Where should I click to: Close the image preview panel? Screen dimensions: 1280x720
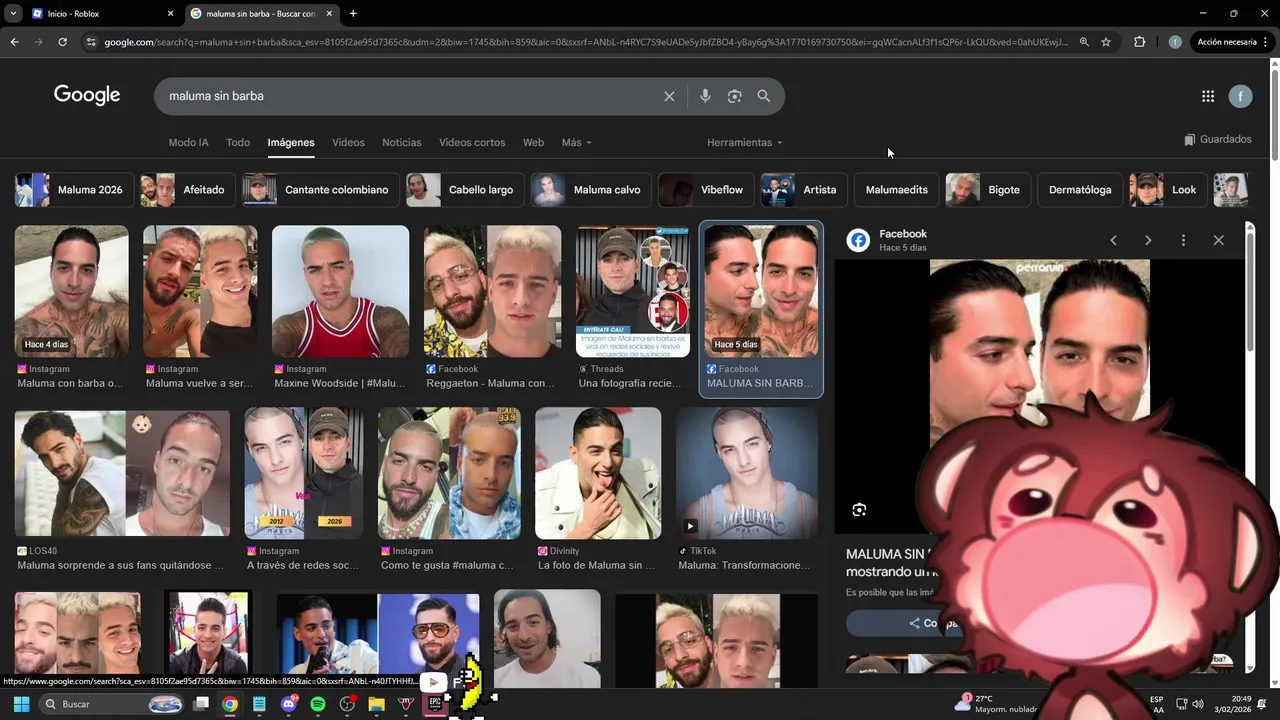coord(1218,240)
